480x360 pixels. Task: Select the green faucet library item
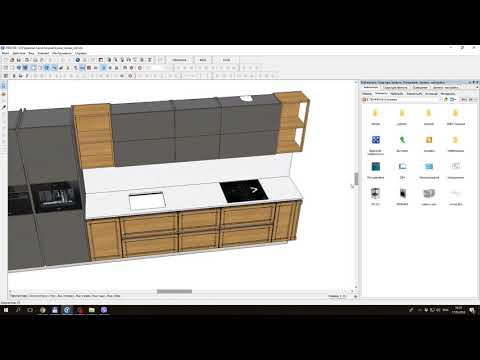pyautogui.click(x=402, y=140)
